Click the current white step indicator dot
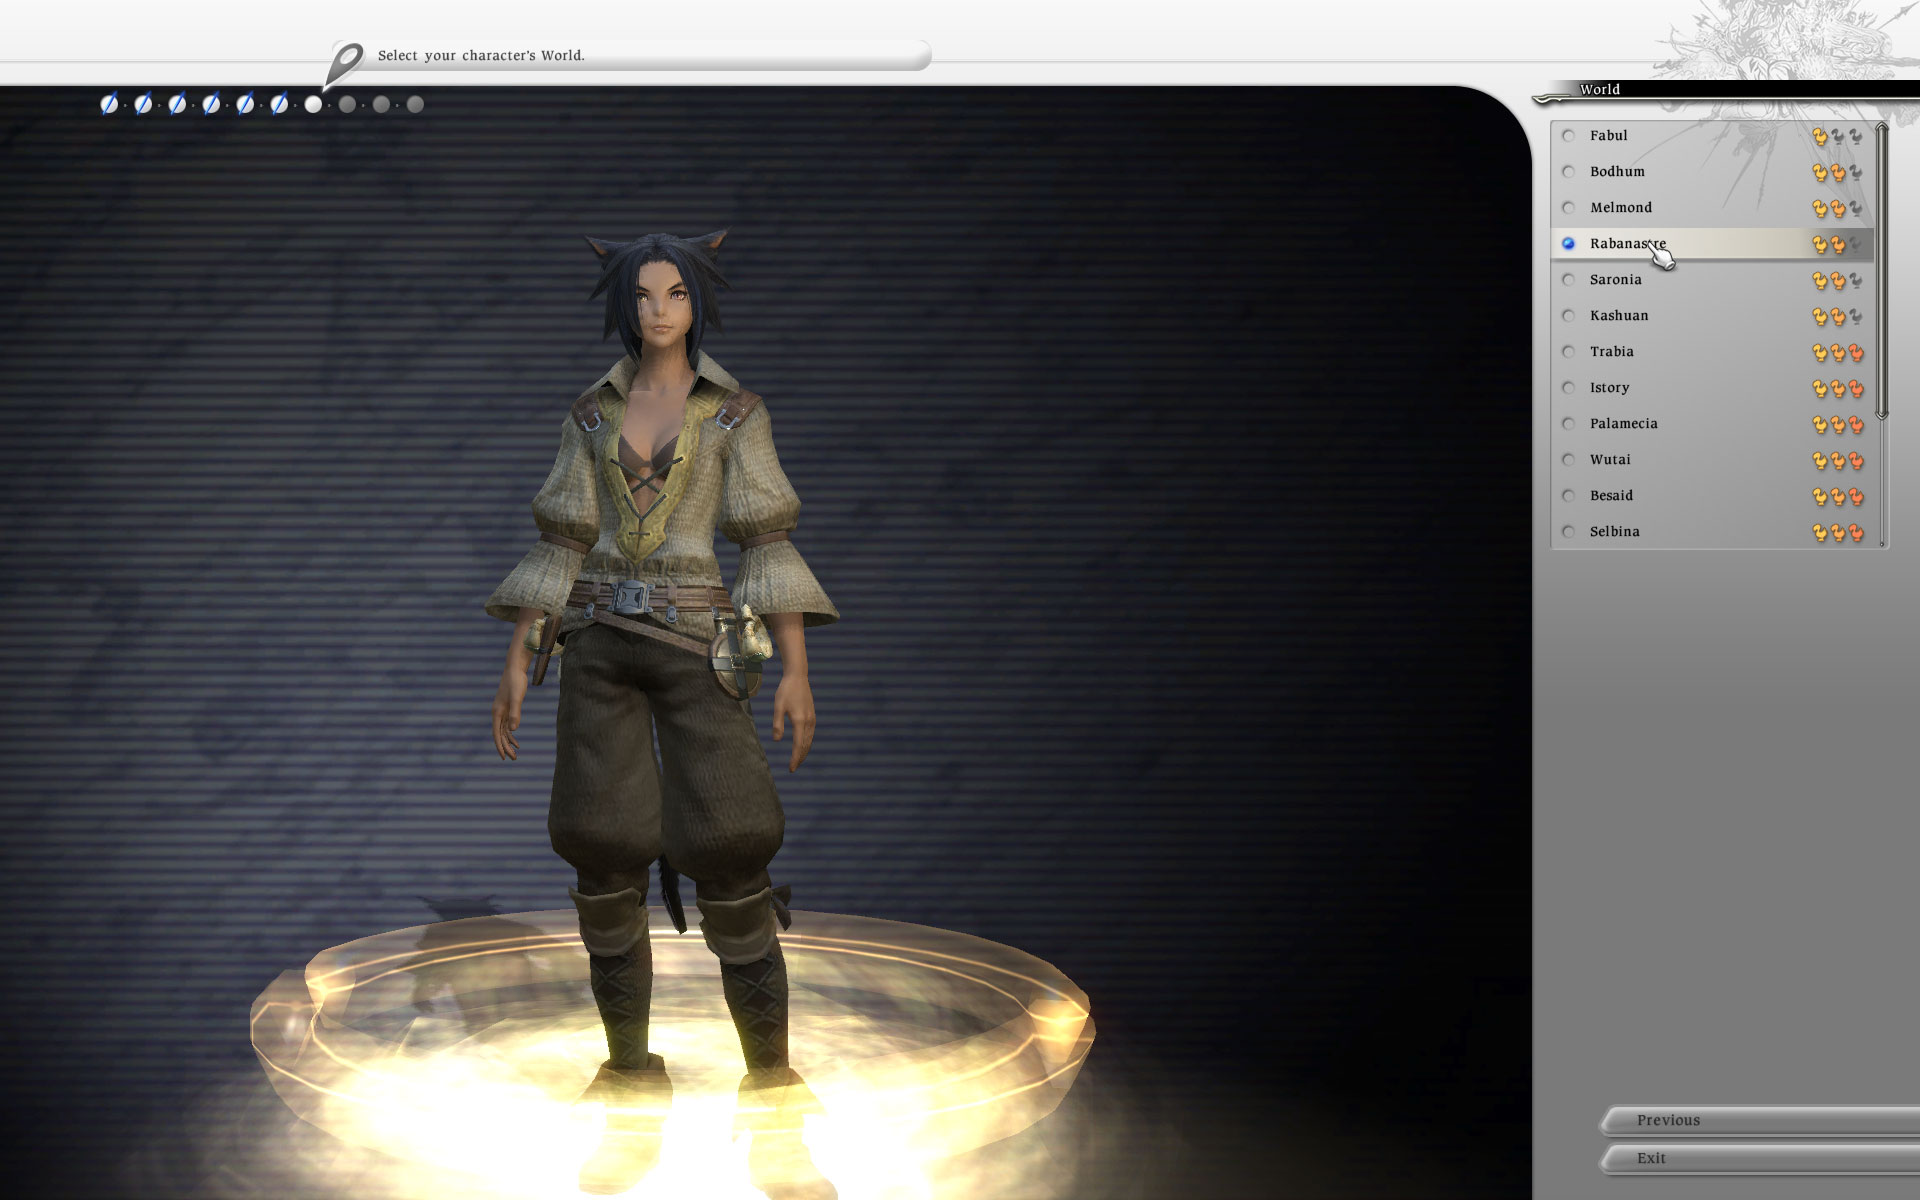This screenshot has height=1200, width=1920. pyautogui.click(x=313, y=104)
